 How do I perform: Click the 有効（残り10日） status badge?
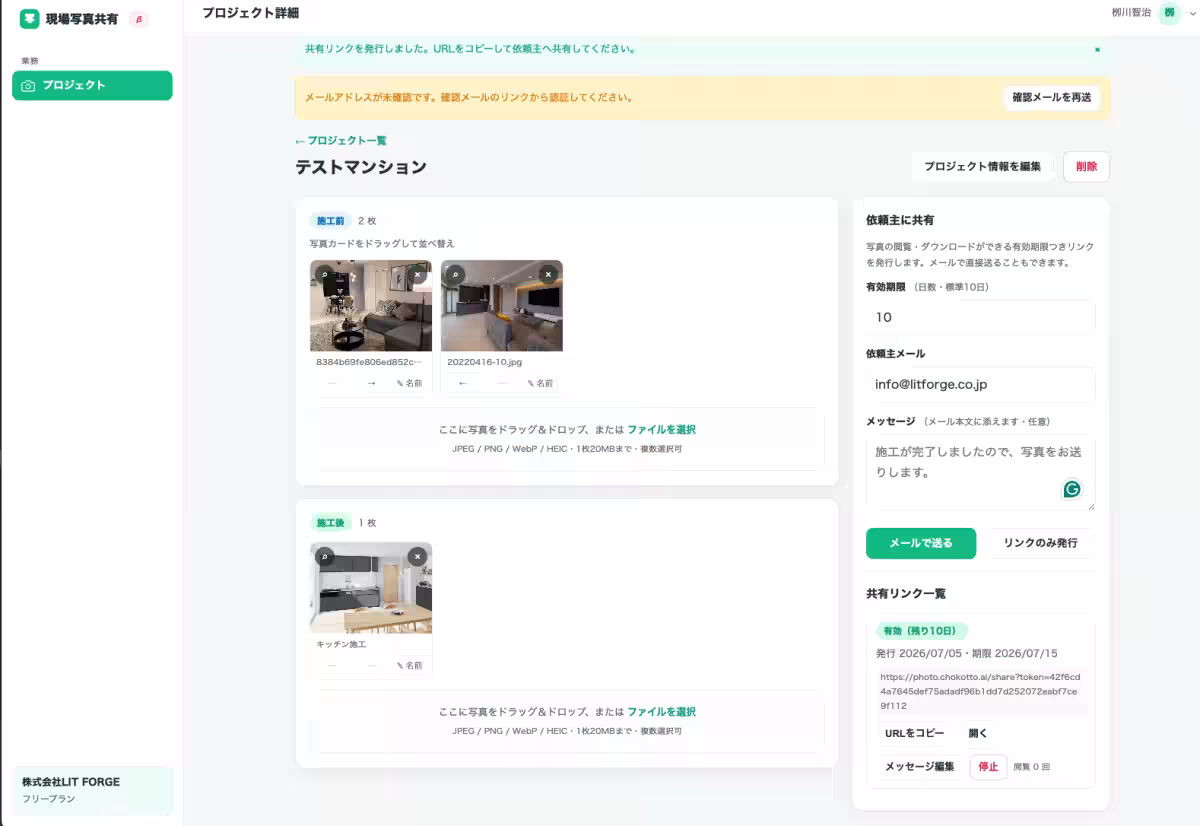(x=921, y=631)
